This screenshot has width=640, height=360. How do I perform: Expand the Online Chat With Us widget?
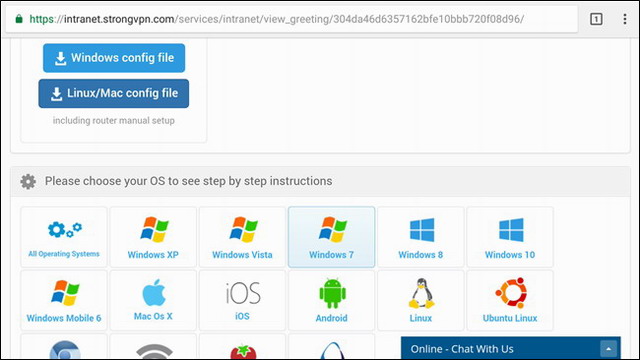click(608, 349)
